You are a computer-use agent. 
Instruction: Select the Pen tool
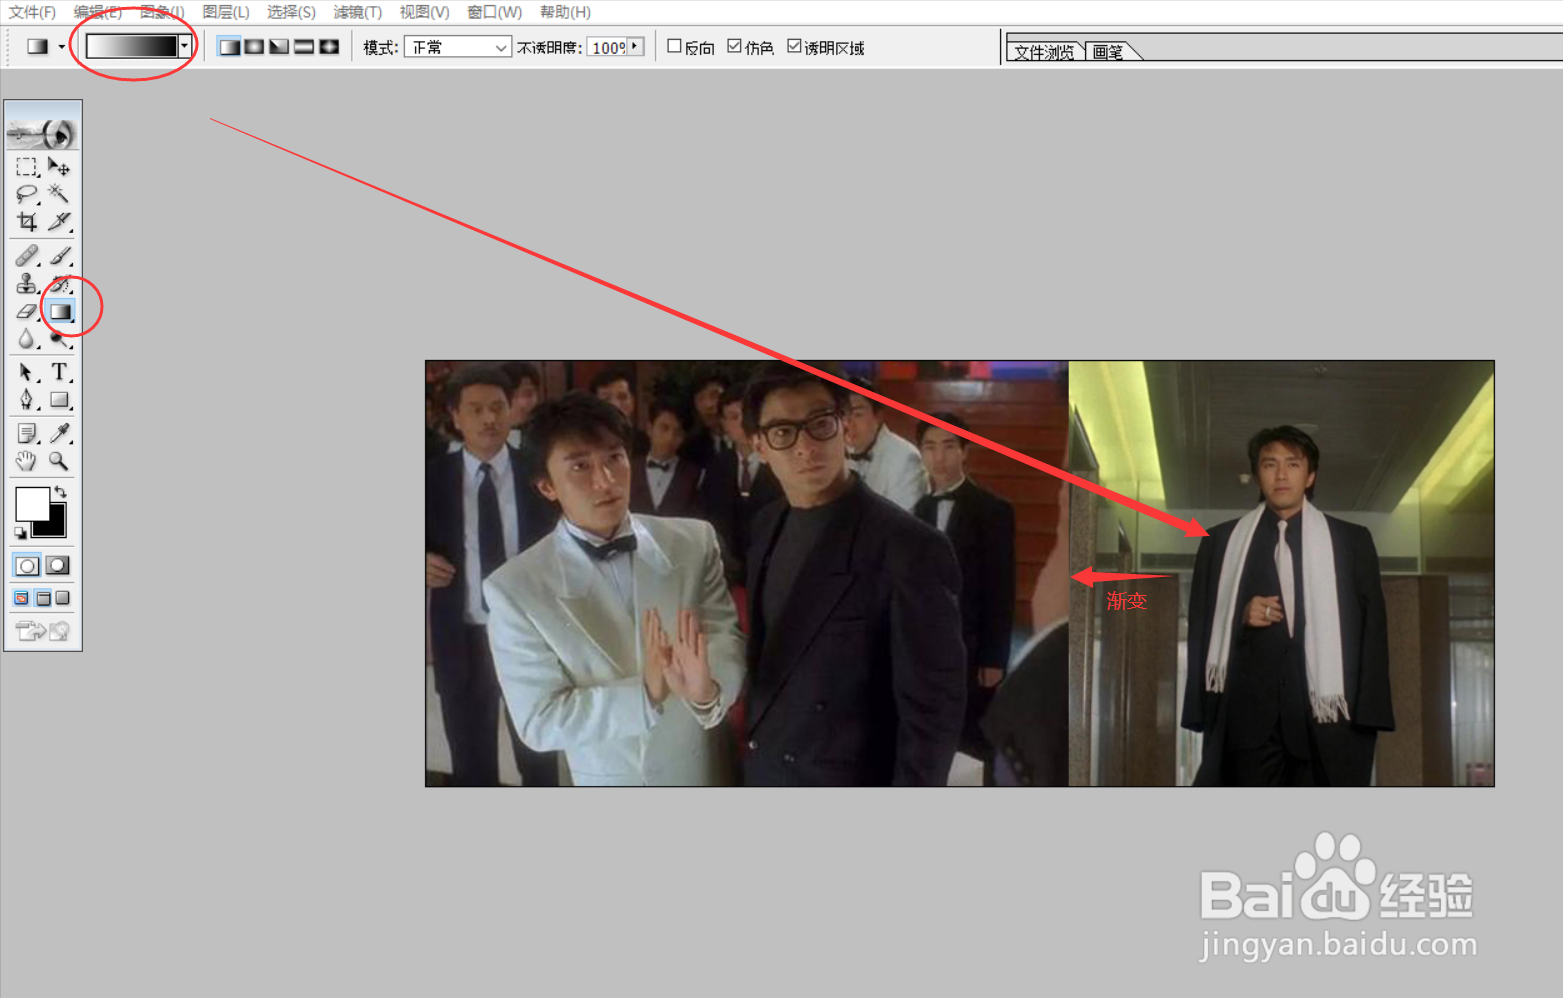pyautogui.click(x=27, y=400)
